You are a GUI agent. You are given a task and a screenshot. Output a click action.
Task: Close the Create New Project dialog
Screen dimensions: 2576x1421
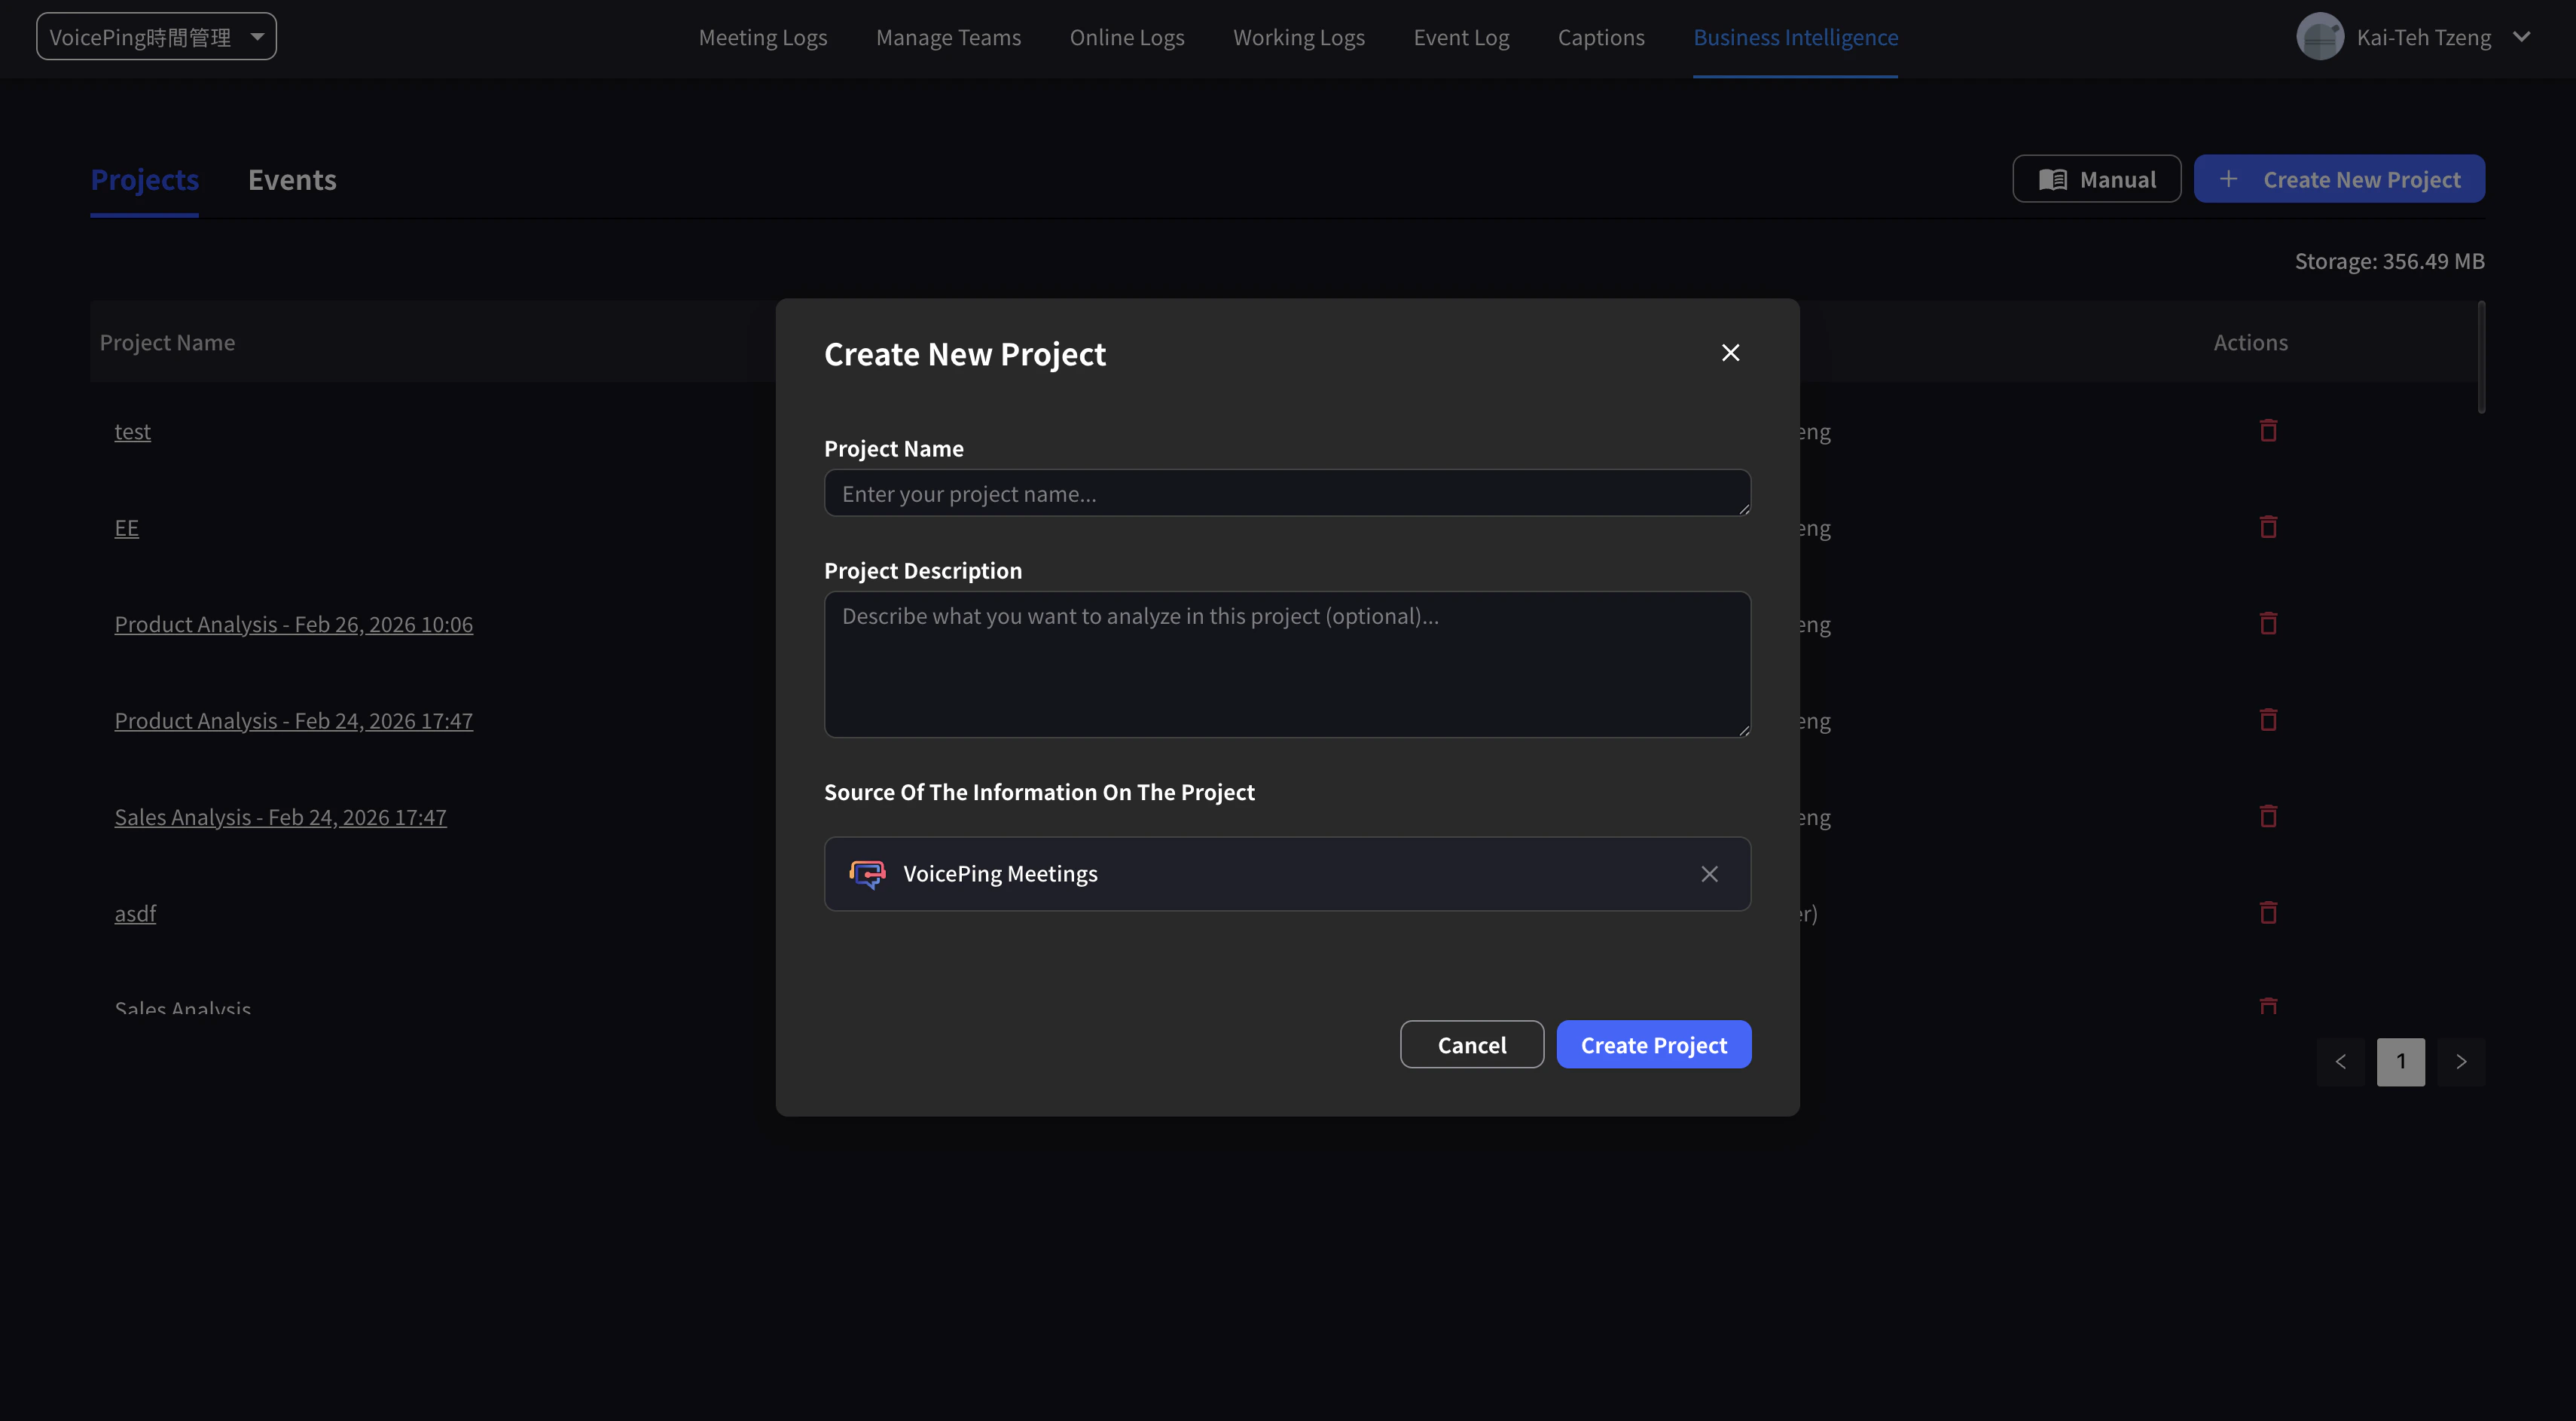click(x=1730, y=353)
